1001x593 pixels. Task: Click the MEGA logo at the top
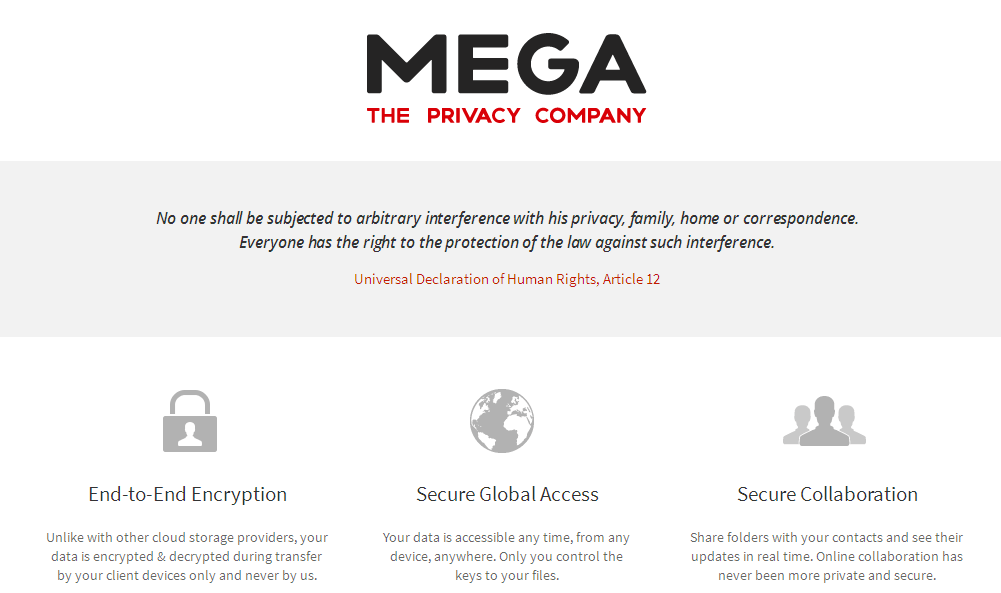pyautogui.click(x=506, y=78)
